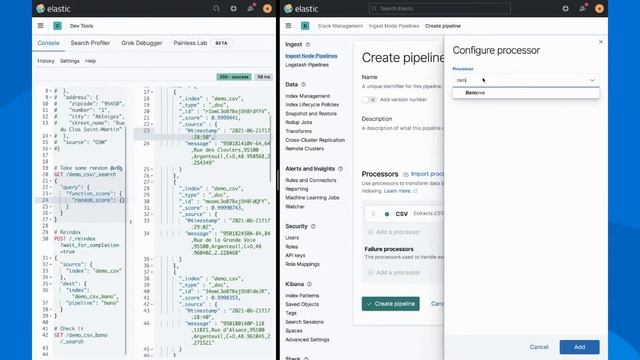Screen dimensions: 640x360
Task: Open Snapshot and Restore link
Action: pyautogui.click(x=311, y=113)
